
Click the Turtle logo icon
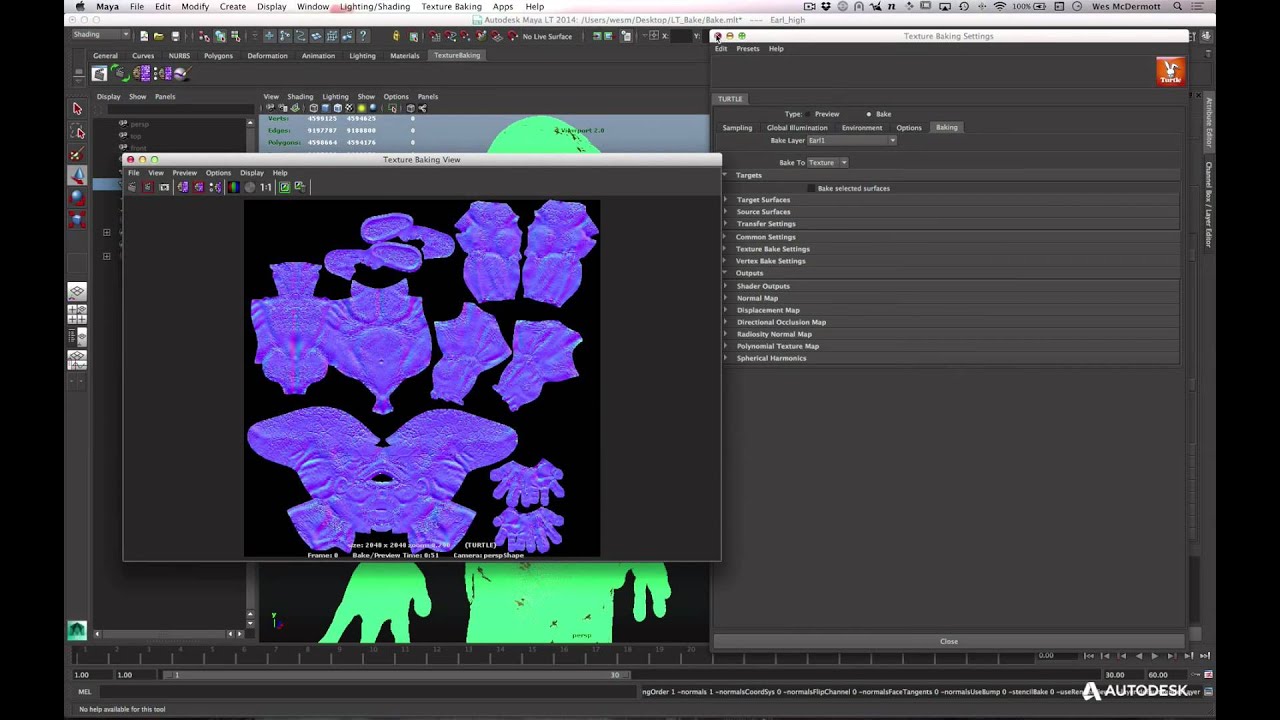[x=1170, y=71]
